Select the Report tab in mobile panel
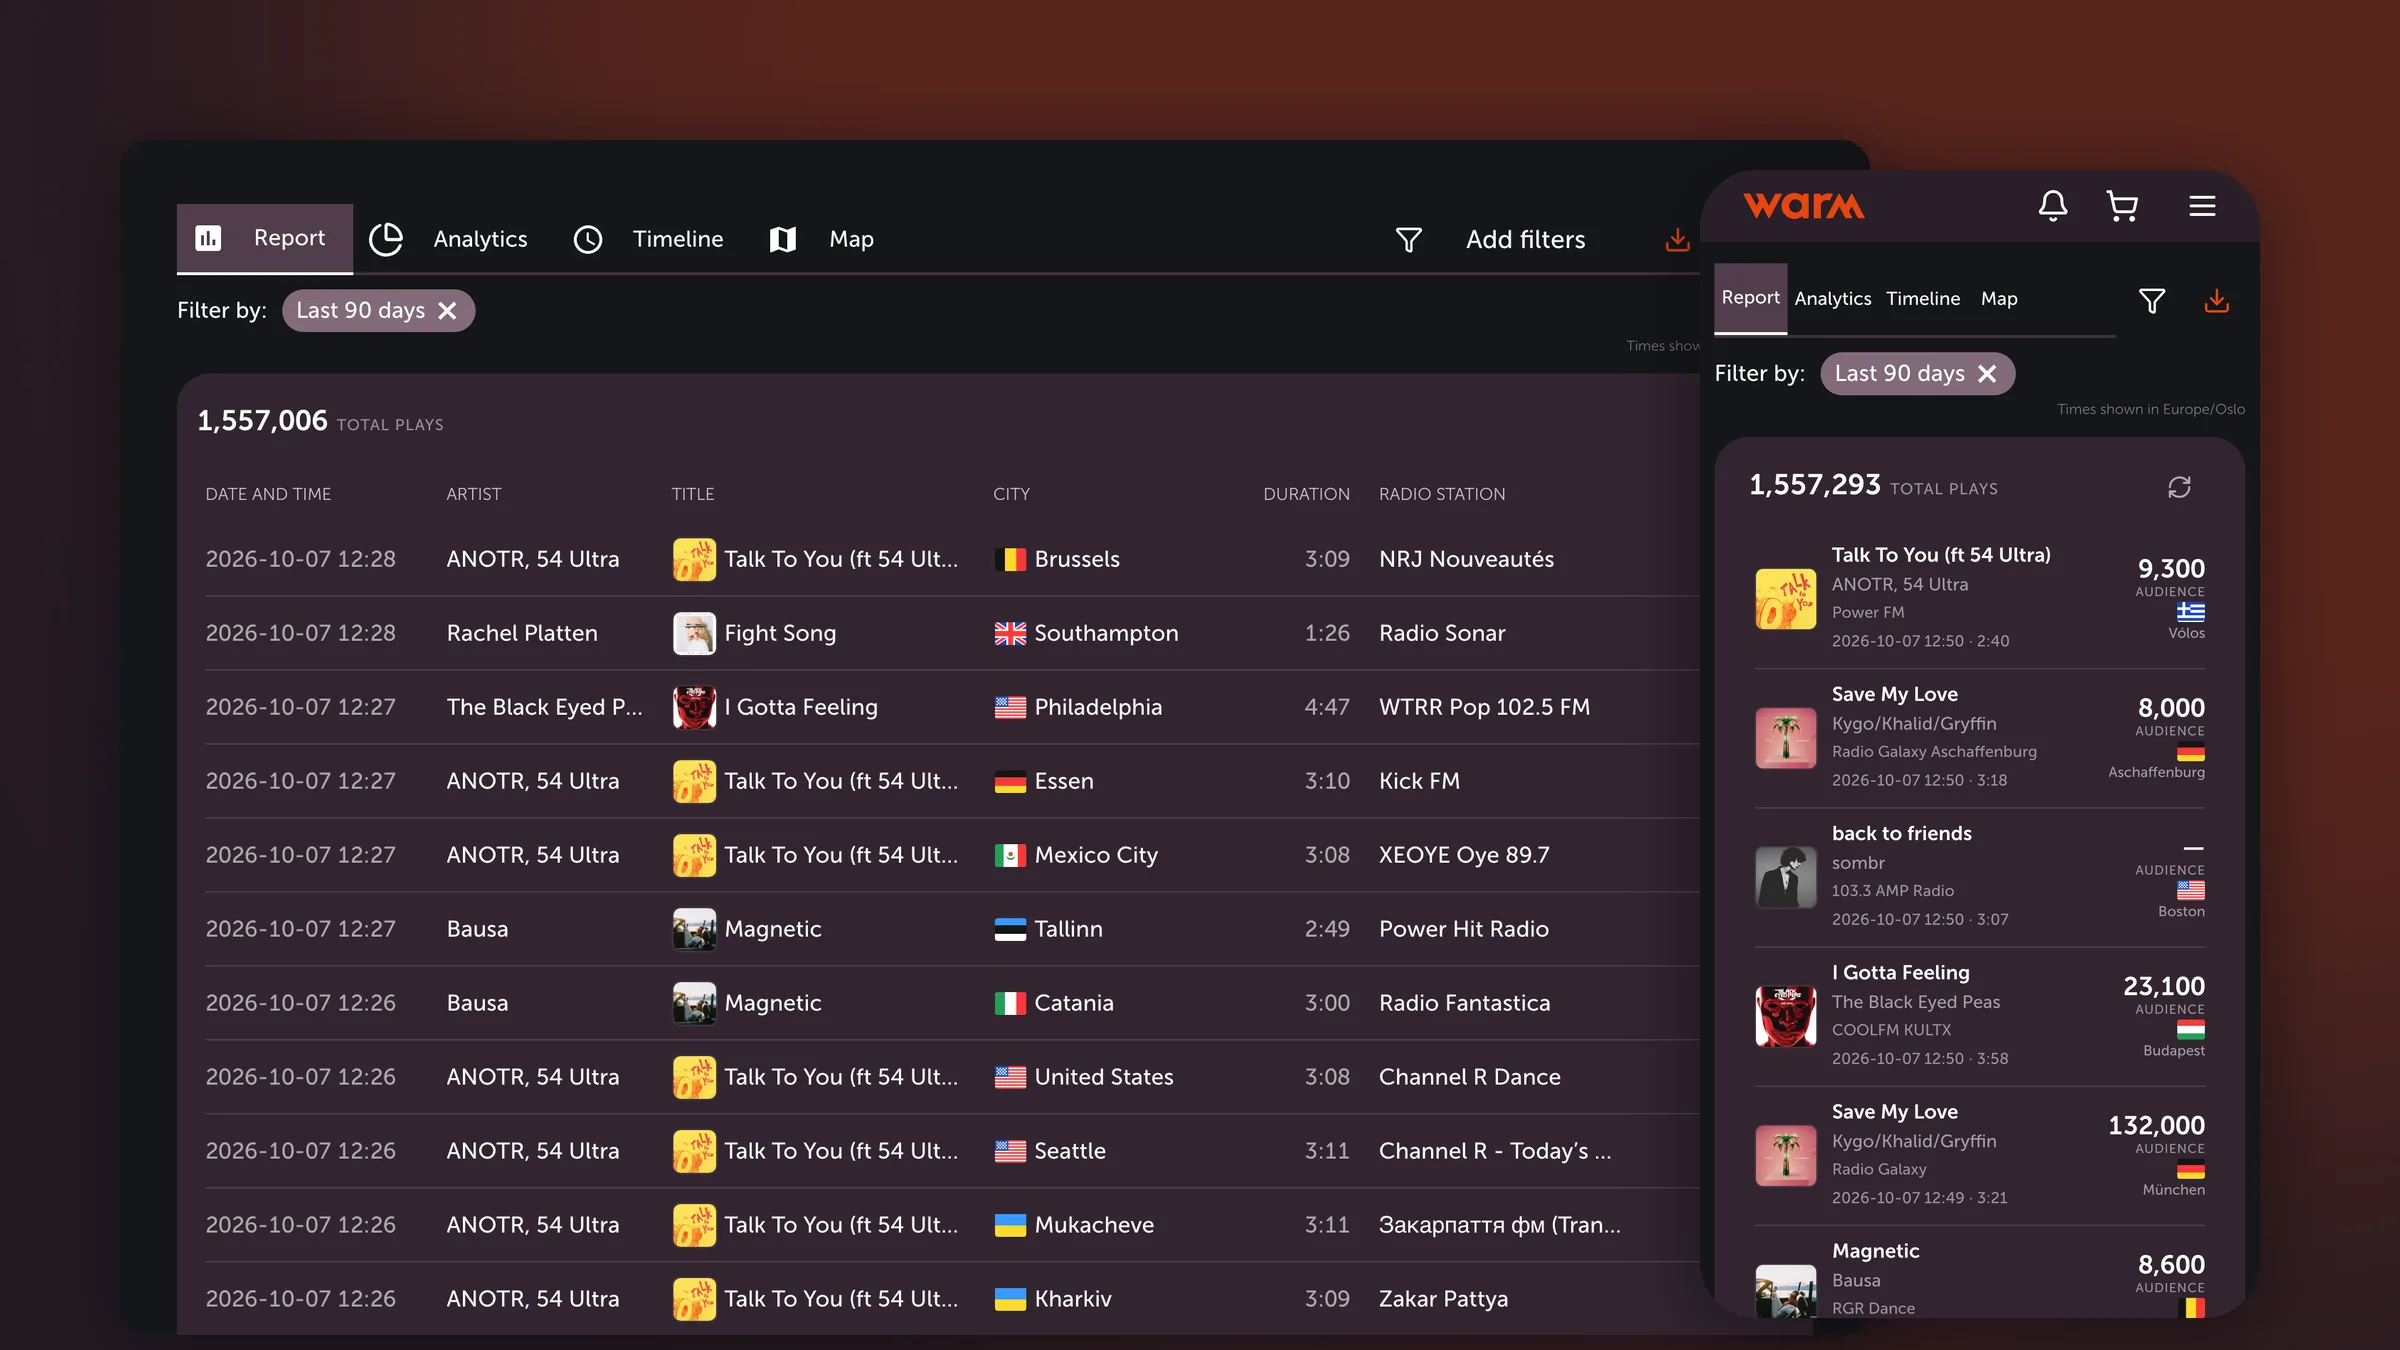Image resolution: width=2400 pixels, height=1350 pixels. pos(1750,298)
